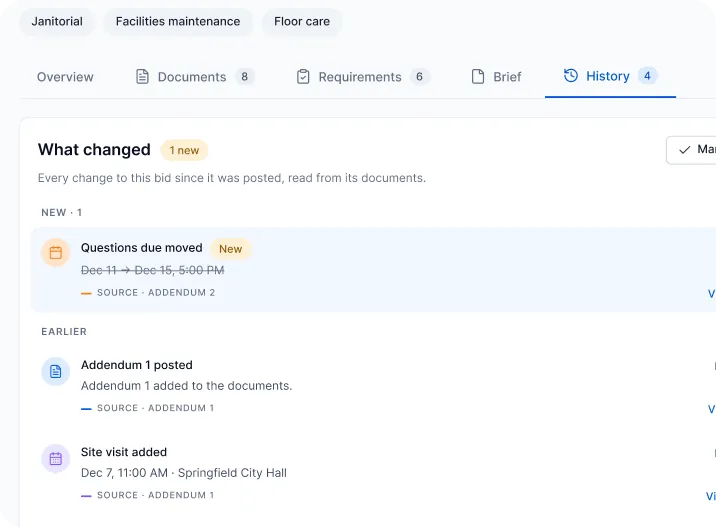This screenshot has width=716, height=528.
Task: Click the Brief page icon
Action: 478,77
